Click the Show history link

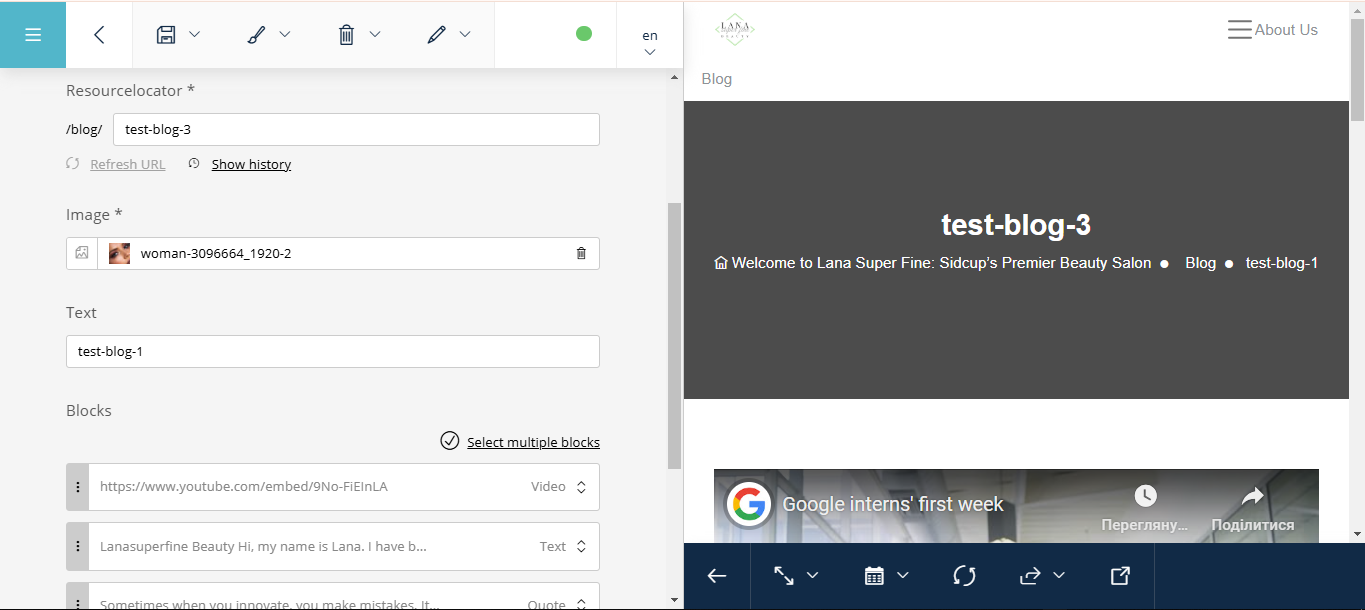click(x=251, y=165)
